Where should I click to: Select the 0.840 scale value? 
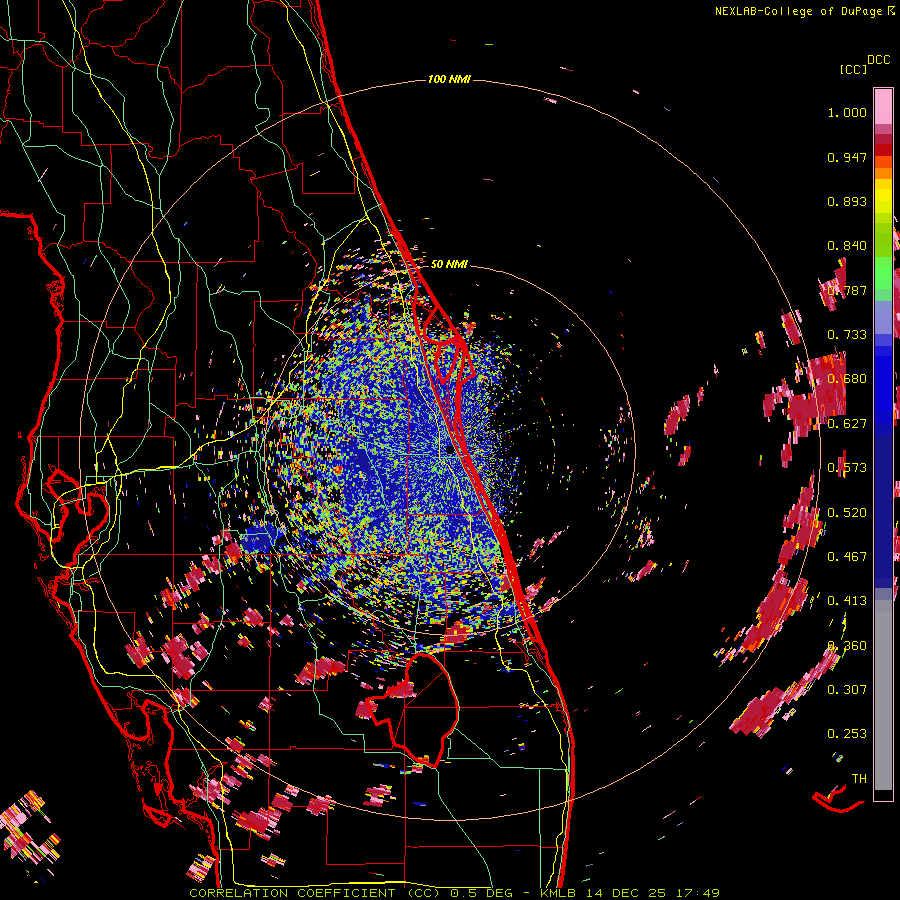tap(847, 246)
